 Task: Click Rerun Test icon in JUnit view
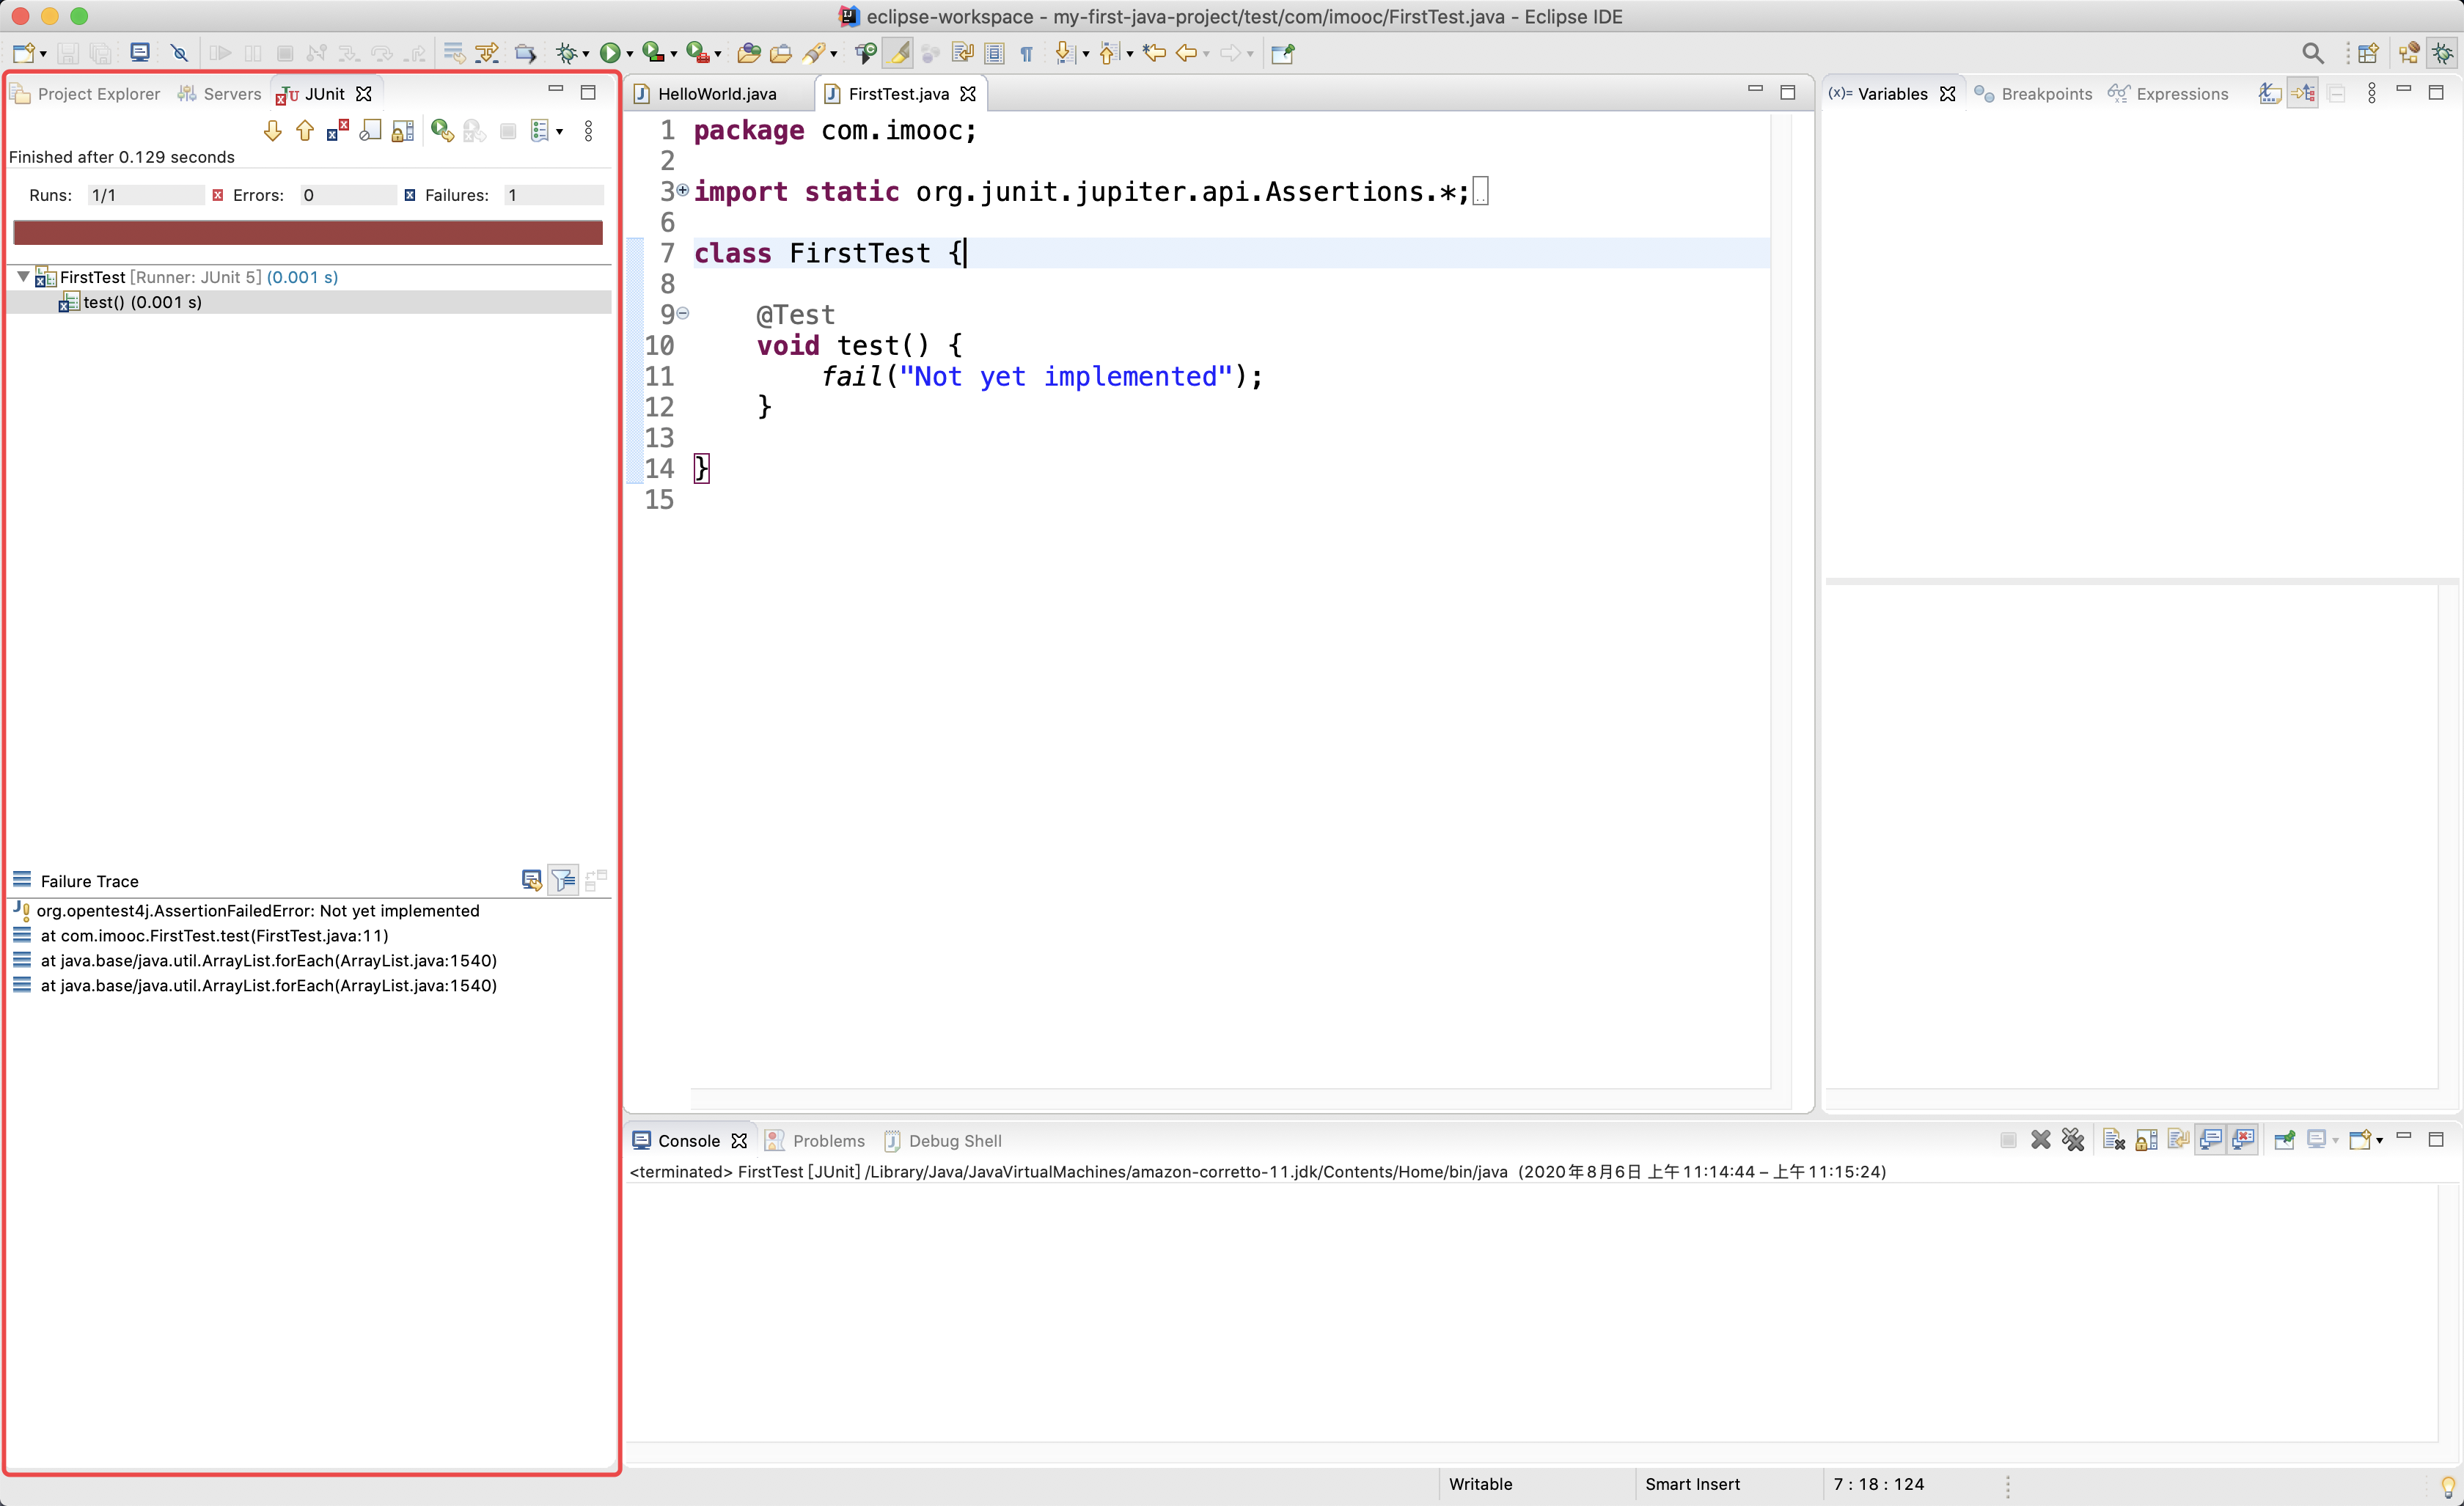442,131
